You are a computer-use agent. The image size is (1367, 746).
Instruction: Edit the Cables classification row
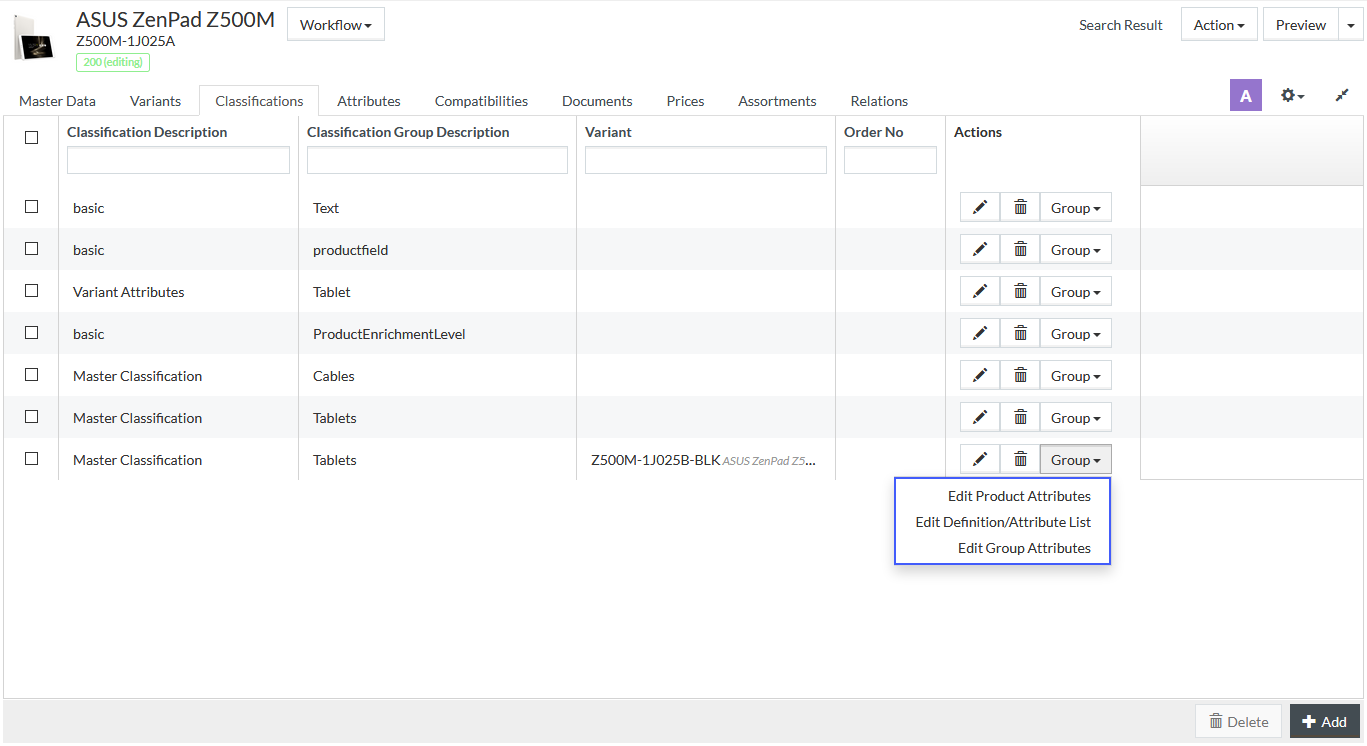(980, 376)
